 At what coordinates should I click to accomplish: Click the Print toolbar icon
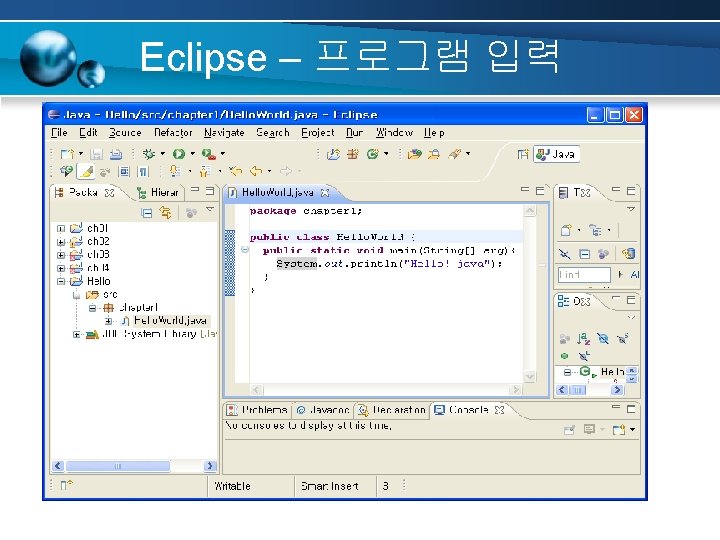pos(116,154)
